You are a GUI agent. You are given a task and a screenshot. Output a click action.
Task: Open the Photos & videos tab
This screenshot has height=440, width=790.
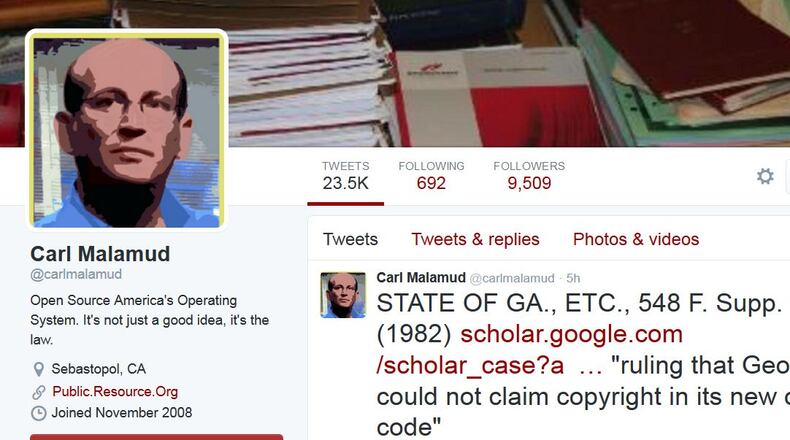tap(636, 239)
